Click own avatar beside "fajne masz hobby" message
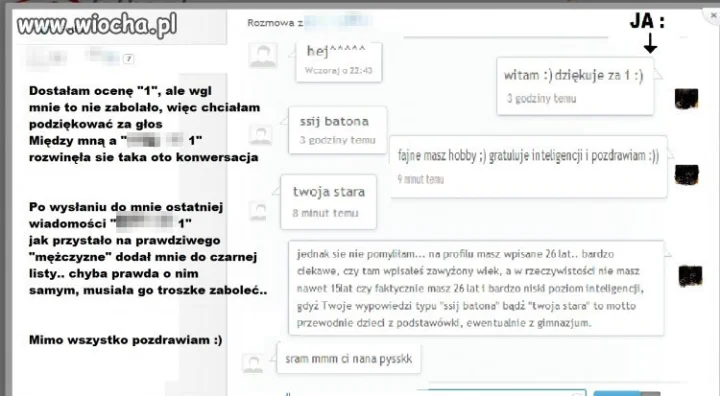The image size is (720, 396). click(x=686, y=175)
